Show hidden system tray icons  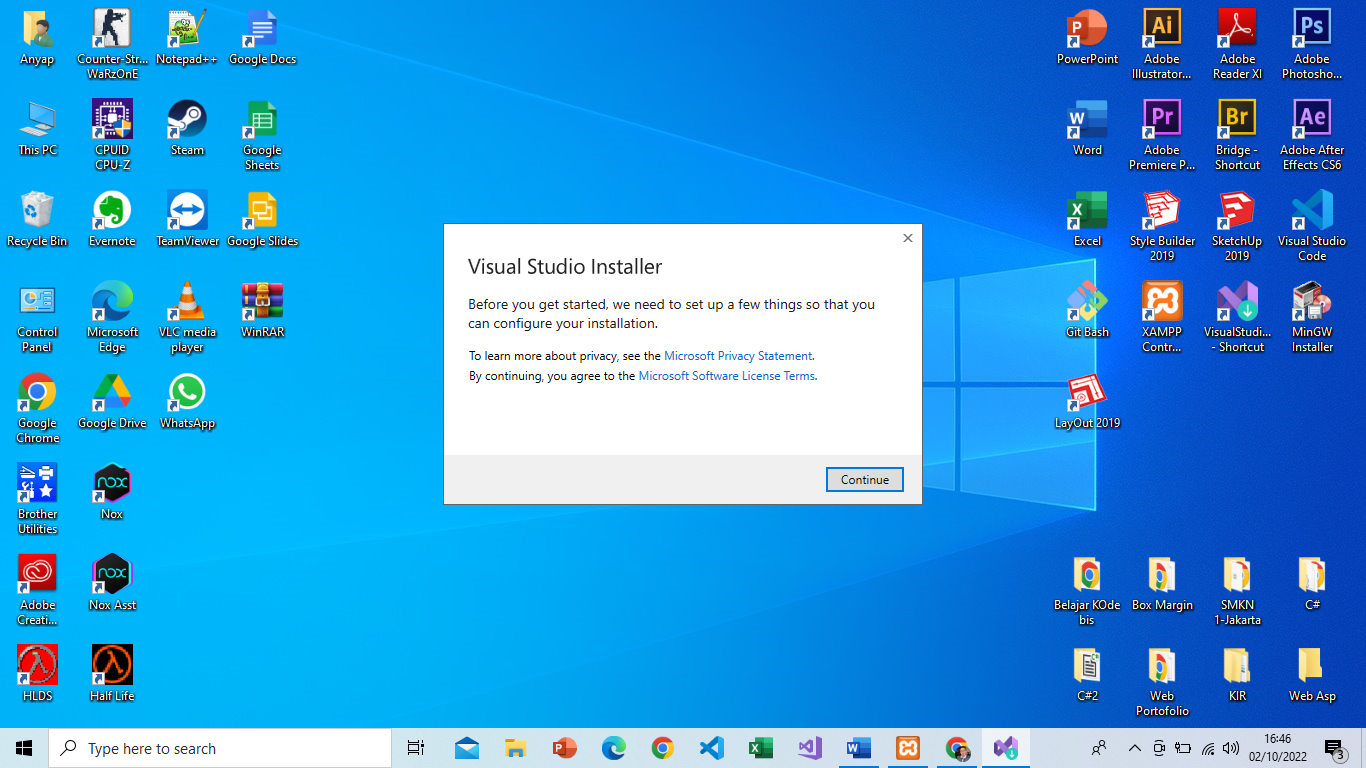click(x=1134, y=748)
